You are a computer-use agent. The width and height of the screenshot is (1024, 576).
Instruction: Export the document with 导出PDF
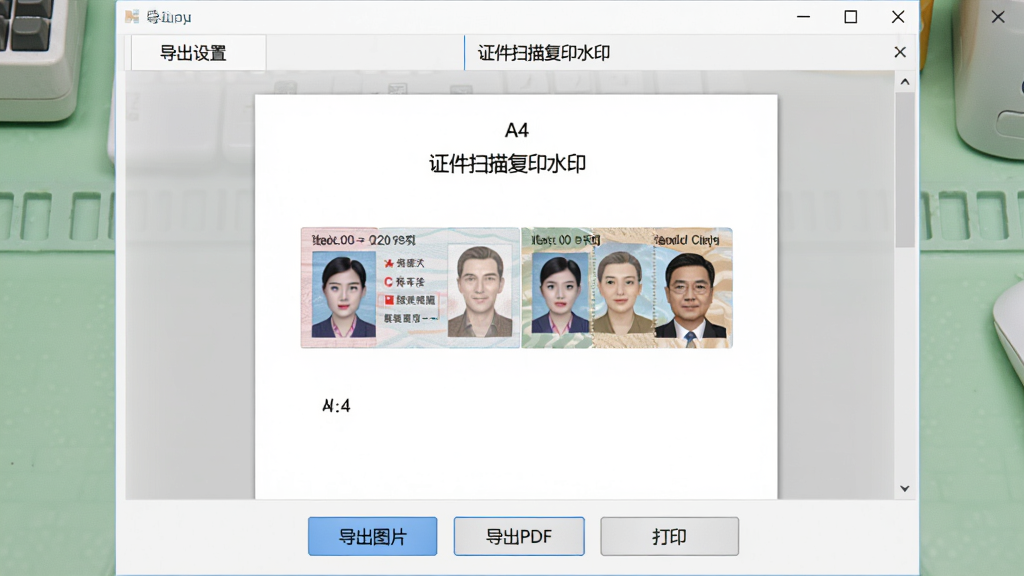click(519, 536)
